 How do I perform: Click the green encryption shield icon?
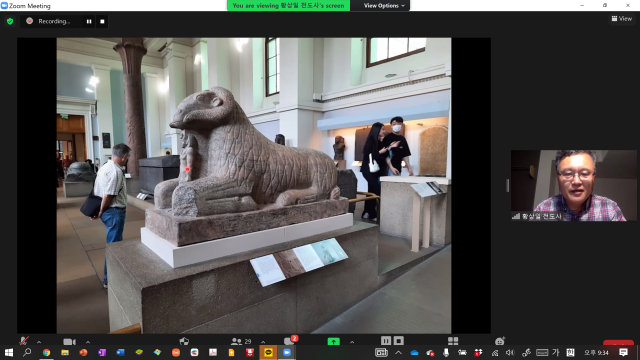tap(10, 21)
